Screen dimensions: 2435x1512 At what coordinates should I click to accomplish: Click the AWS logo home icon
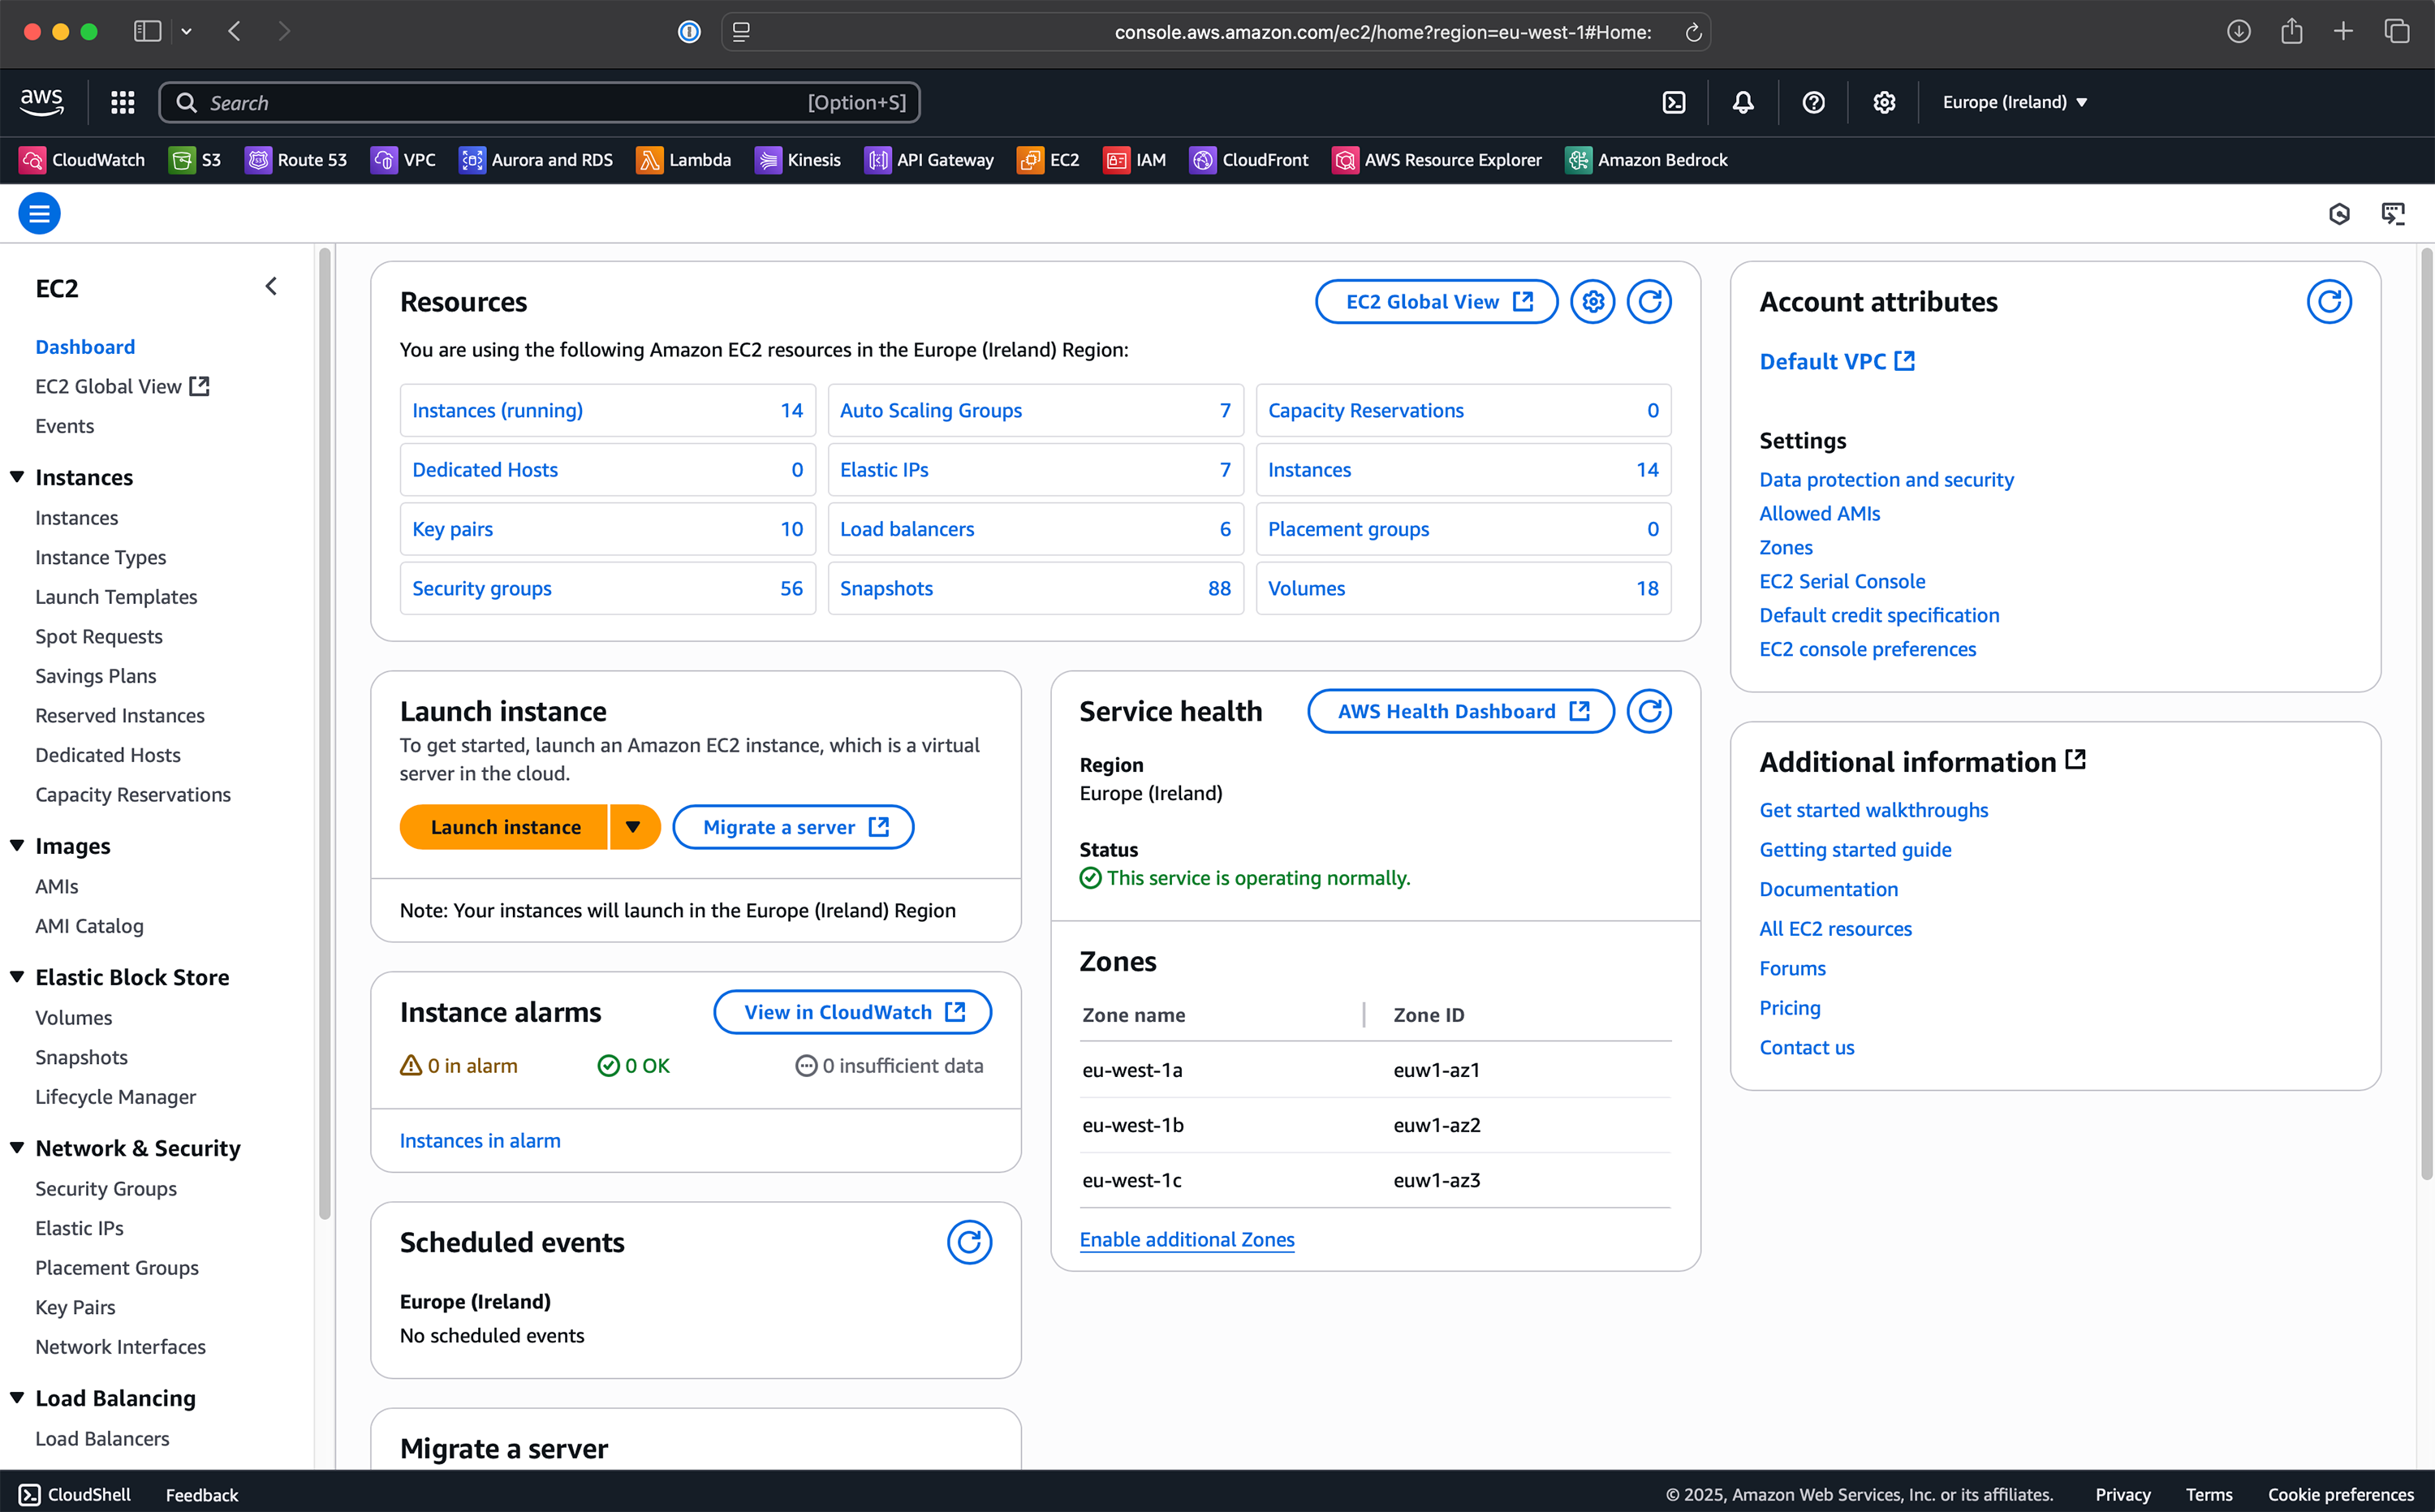[41, 101]
